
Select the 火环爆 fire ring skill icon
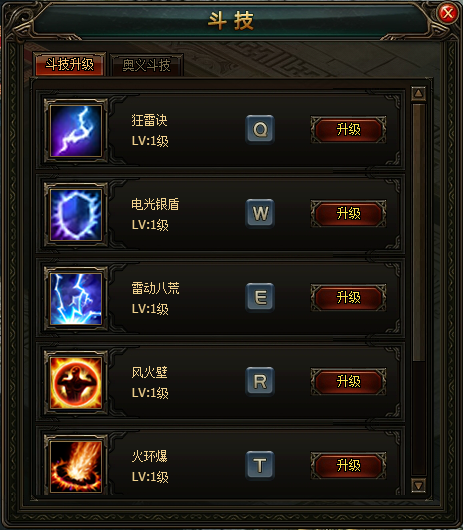[x=76, y=466]
